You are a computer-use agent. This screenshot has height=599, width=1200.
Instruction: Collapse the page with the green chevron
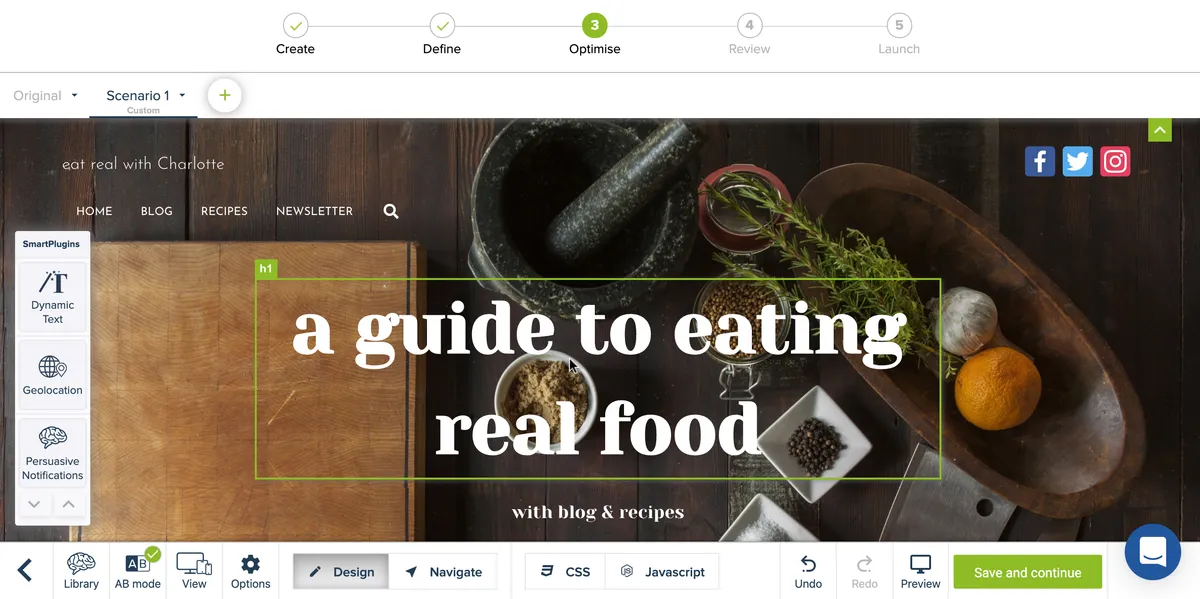click(x=1159, y=130)
